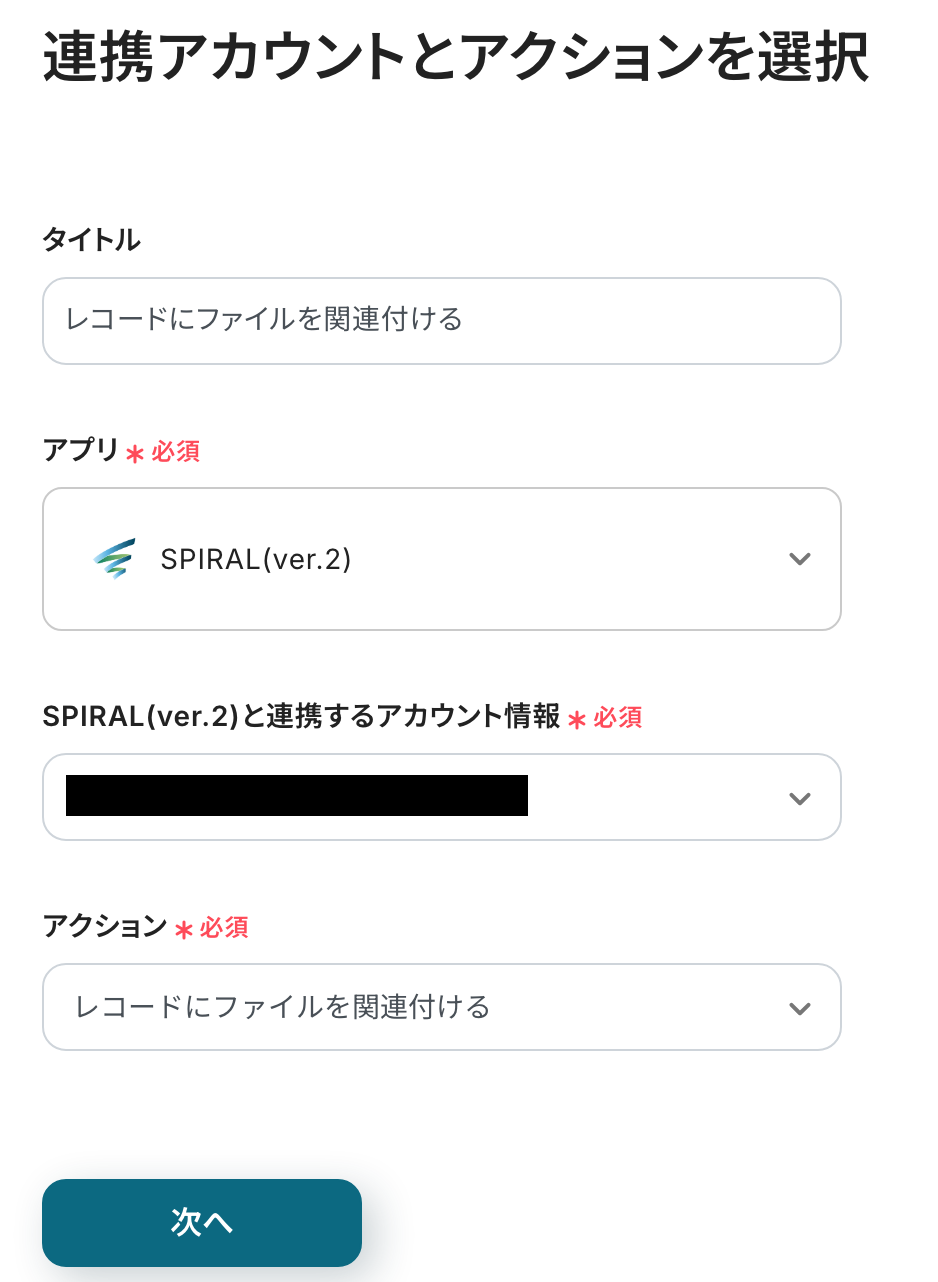The height and width of the screenshot is (1282, 938).
Task: Click the red asterisk next to アクション
Action: [x=183, y=930]
